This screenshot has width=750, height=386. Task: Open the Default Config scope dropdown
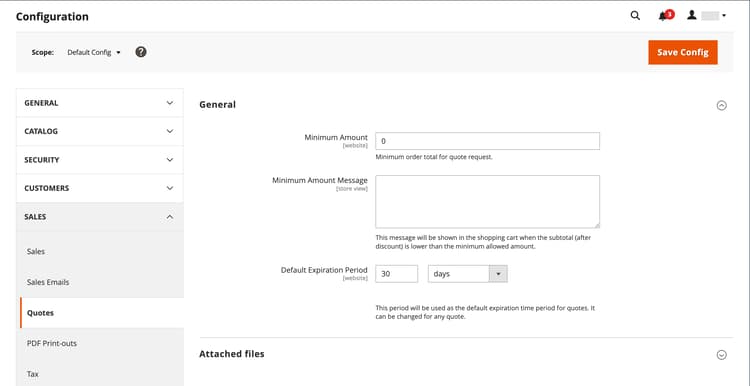94,53
